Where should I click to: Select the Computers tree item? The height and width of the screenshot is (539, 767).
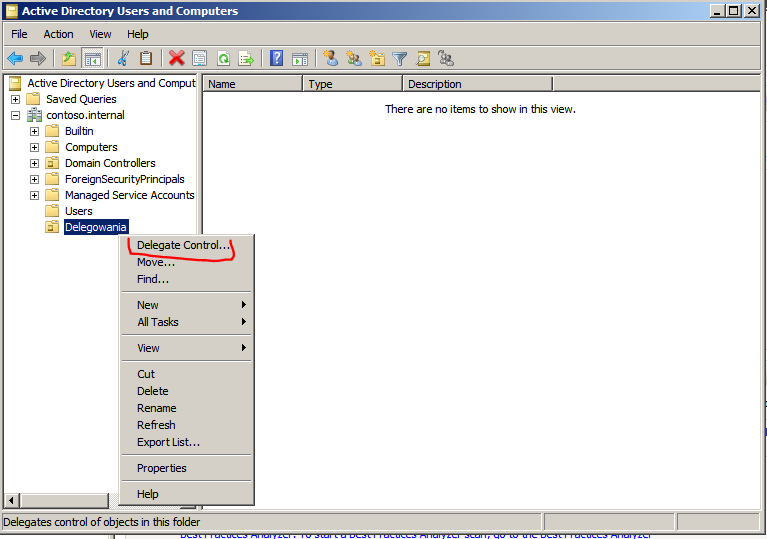click(x=91, y=147)
